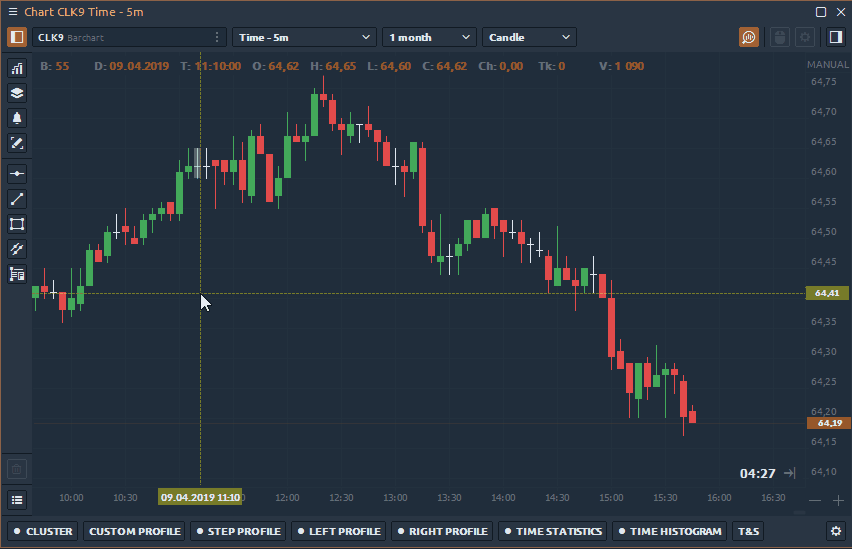Click the MANUAL scale mode label
The width and height of the screenshot is (852, 549).
pos(828,65)
